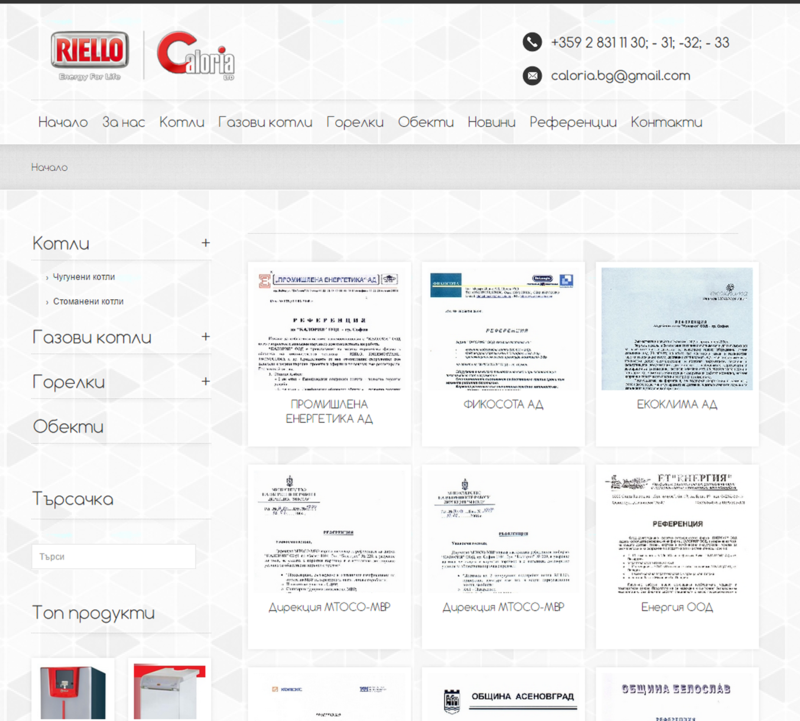Click the Търсачка sidebar heading
The width and height of the screenshot is (800, 721).
click(x=73, y=499)
